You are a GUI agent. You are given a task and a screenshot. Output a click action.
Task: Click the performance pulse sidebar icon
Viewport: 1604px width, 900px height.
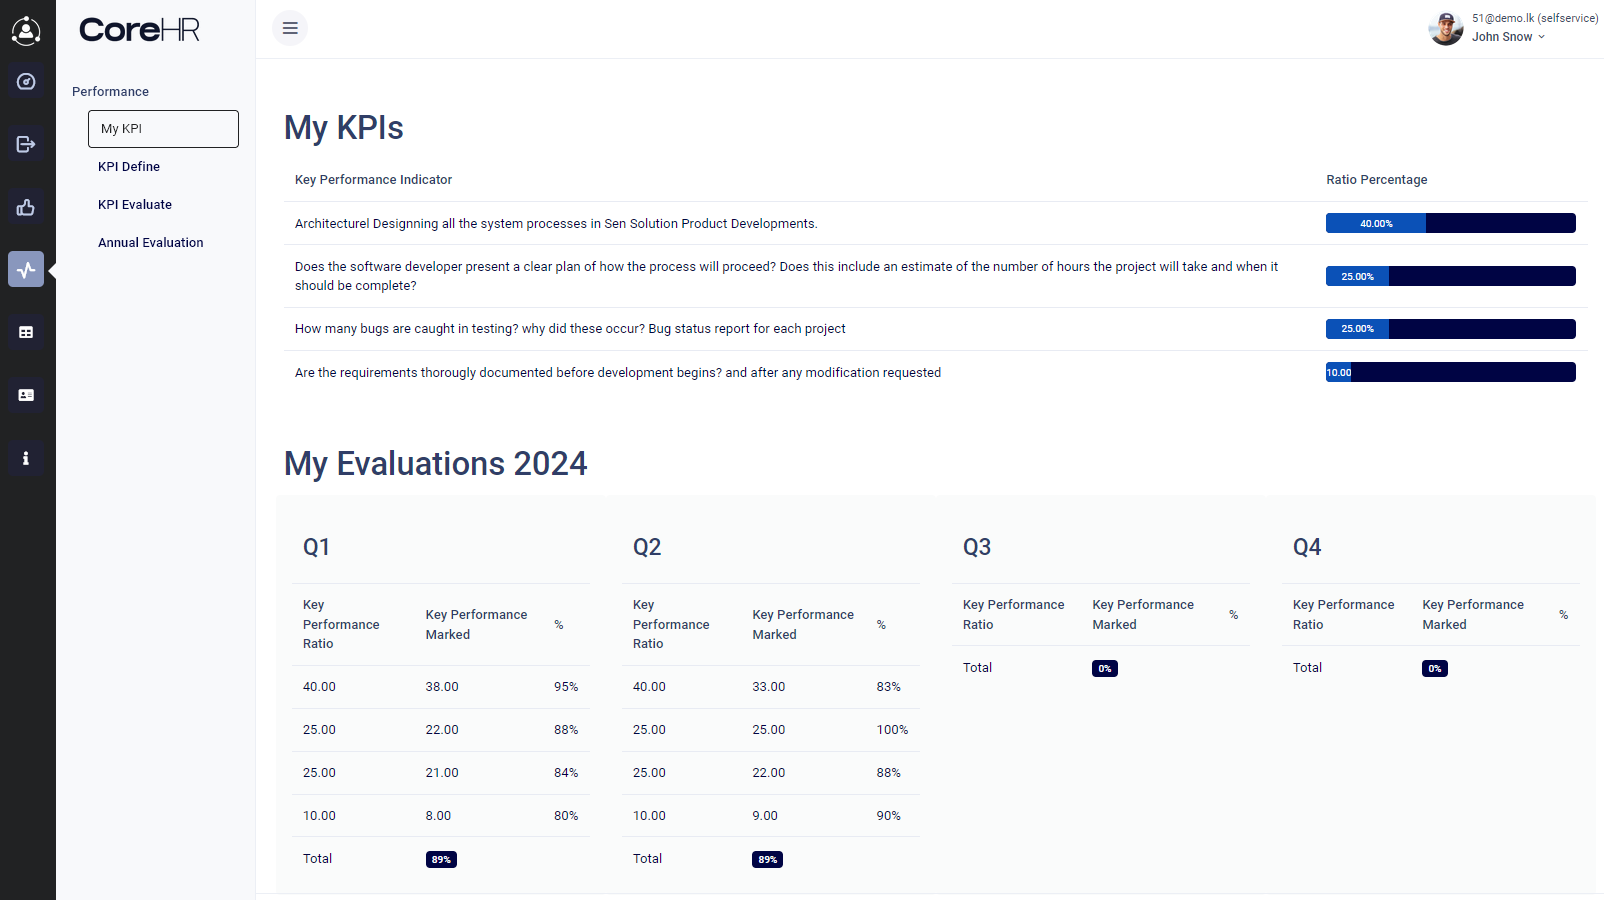(x=26, y=269)
